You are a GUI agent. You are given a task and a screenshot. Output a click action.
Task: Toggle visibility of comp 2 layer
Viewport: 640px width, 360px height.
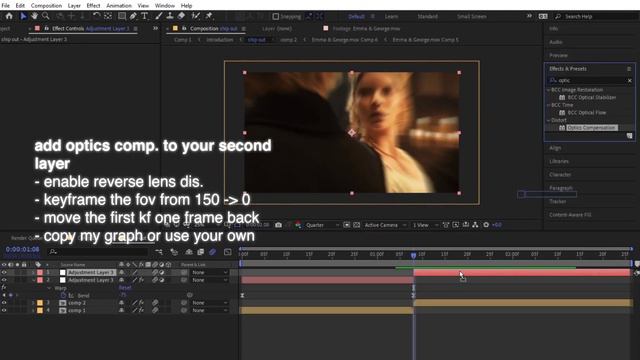point(4,303)
